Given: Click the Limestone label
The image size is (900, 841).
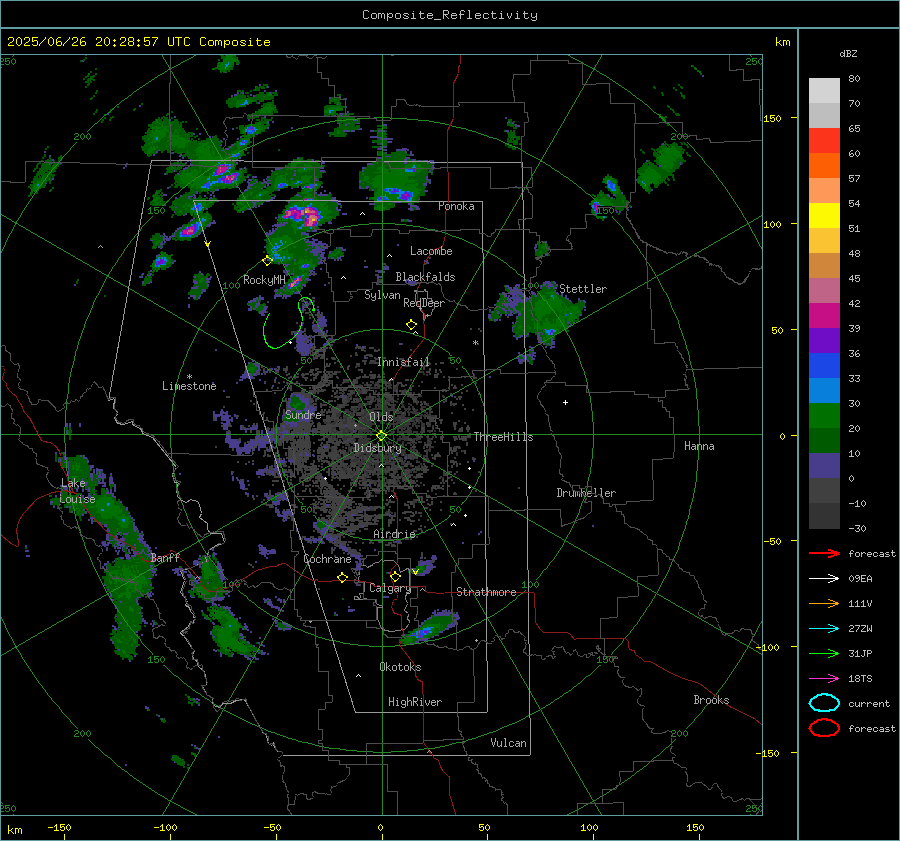Looking at the screenshot, I should click(x=189, y=386).
